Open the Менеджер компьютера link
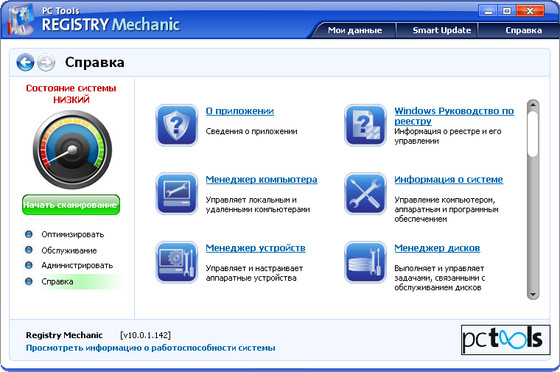Image resolution: width=560 pixels, height=372 pixels. point(261,180)
